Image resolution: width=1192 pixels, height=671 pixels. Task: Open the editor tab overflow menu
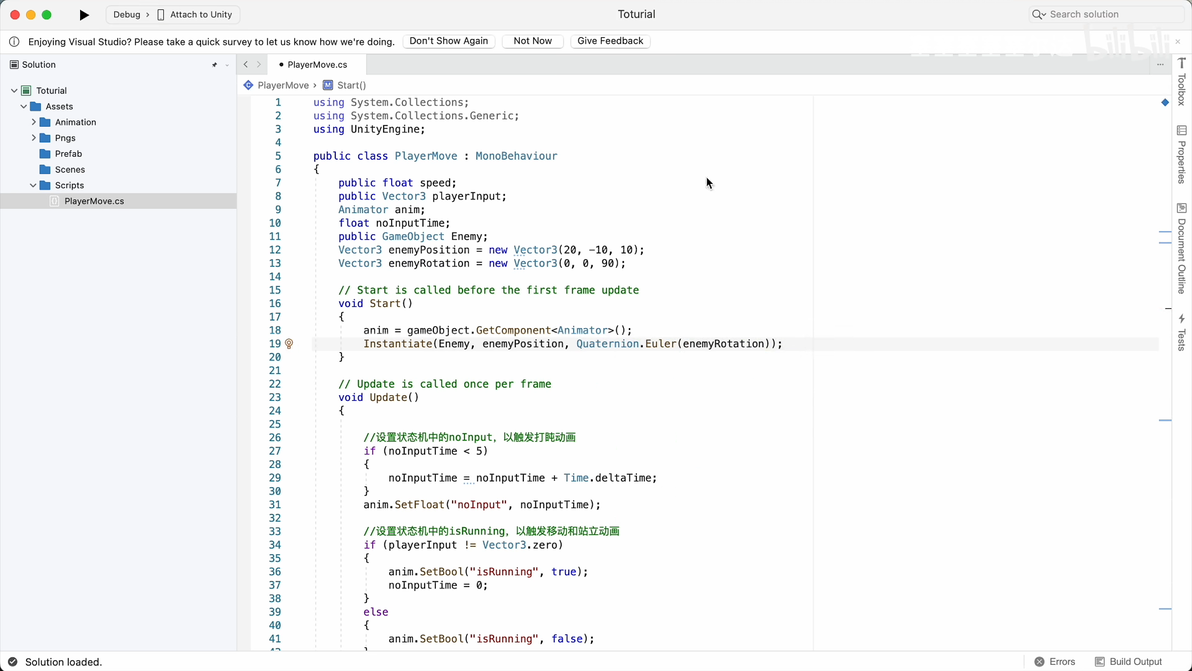pos(1160,65)
